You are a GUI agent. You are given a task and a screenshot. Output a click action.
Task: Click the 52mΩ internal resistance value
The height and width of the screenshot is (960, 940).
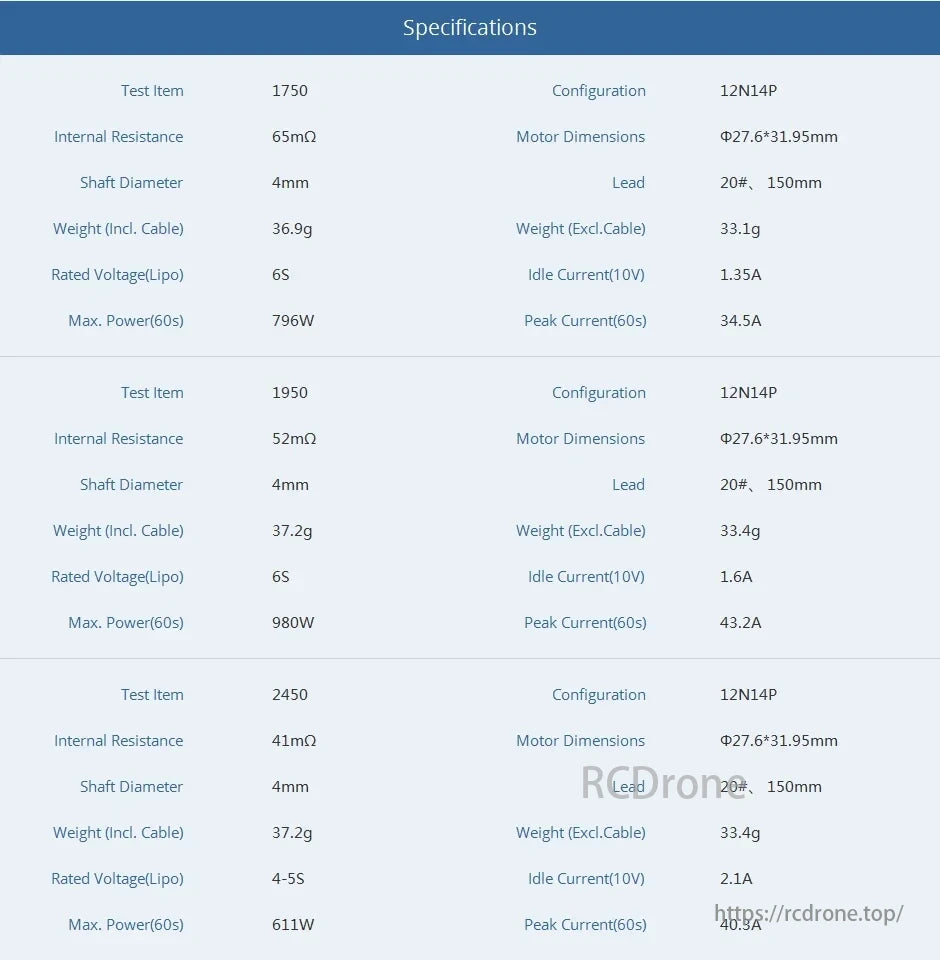(x=294, y=439)
